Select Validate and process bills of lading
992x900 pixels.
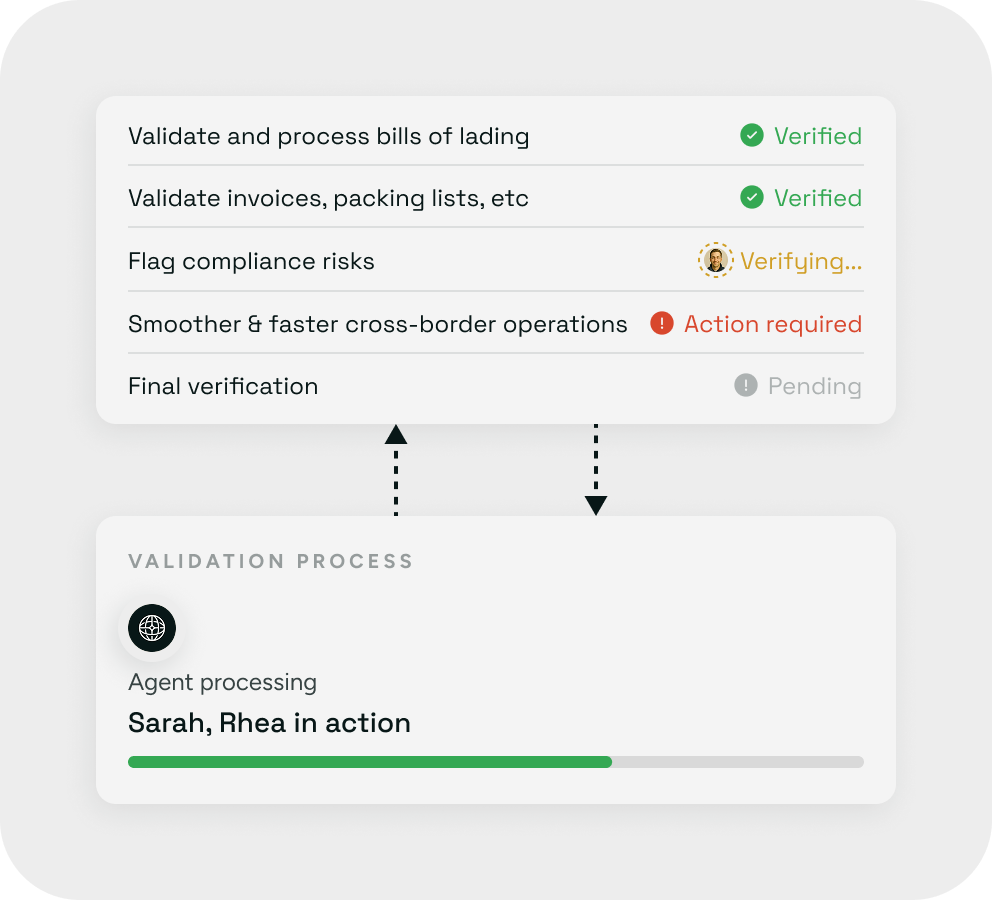[496, 136]
